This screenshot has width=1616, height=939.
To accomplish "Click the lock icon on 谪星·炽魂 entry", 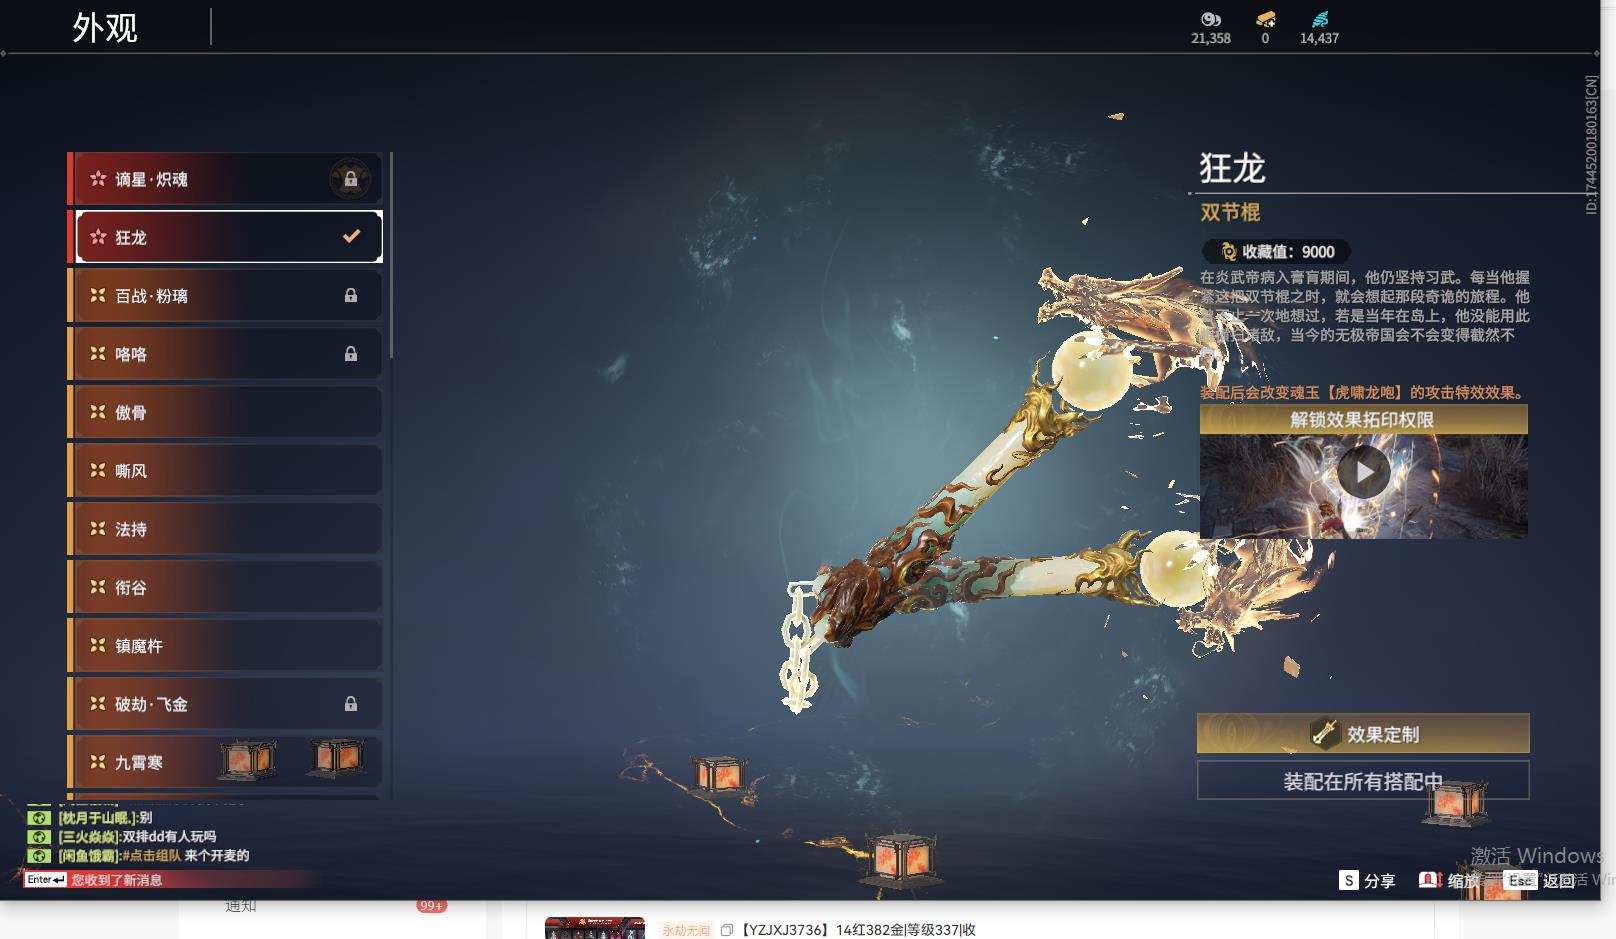I will coord(350,178).
